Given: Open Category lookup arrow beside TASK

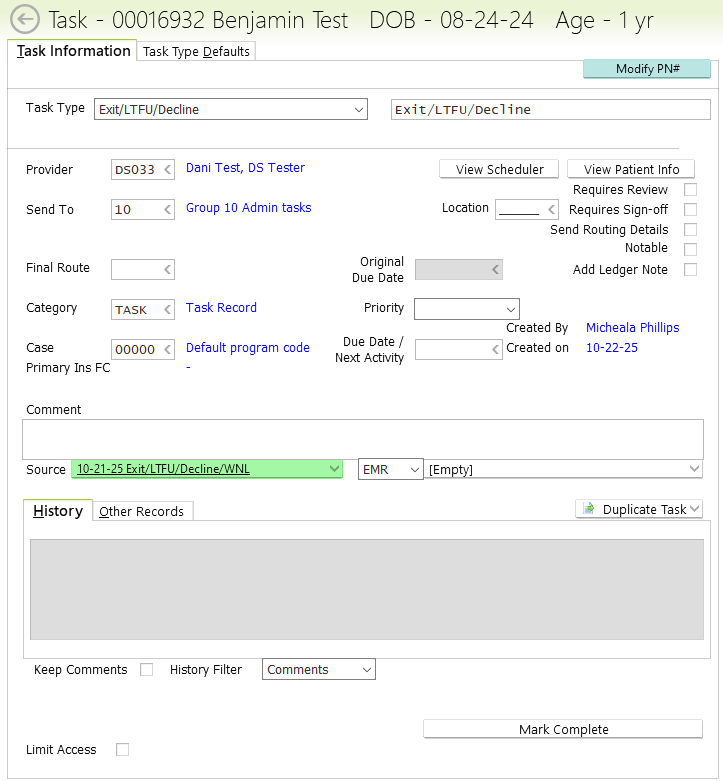Looking at the screenshot, I should [x=167, y=309].
